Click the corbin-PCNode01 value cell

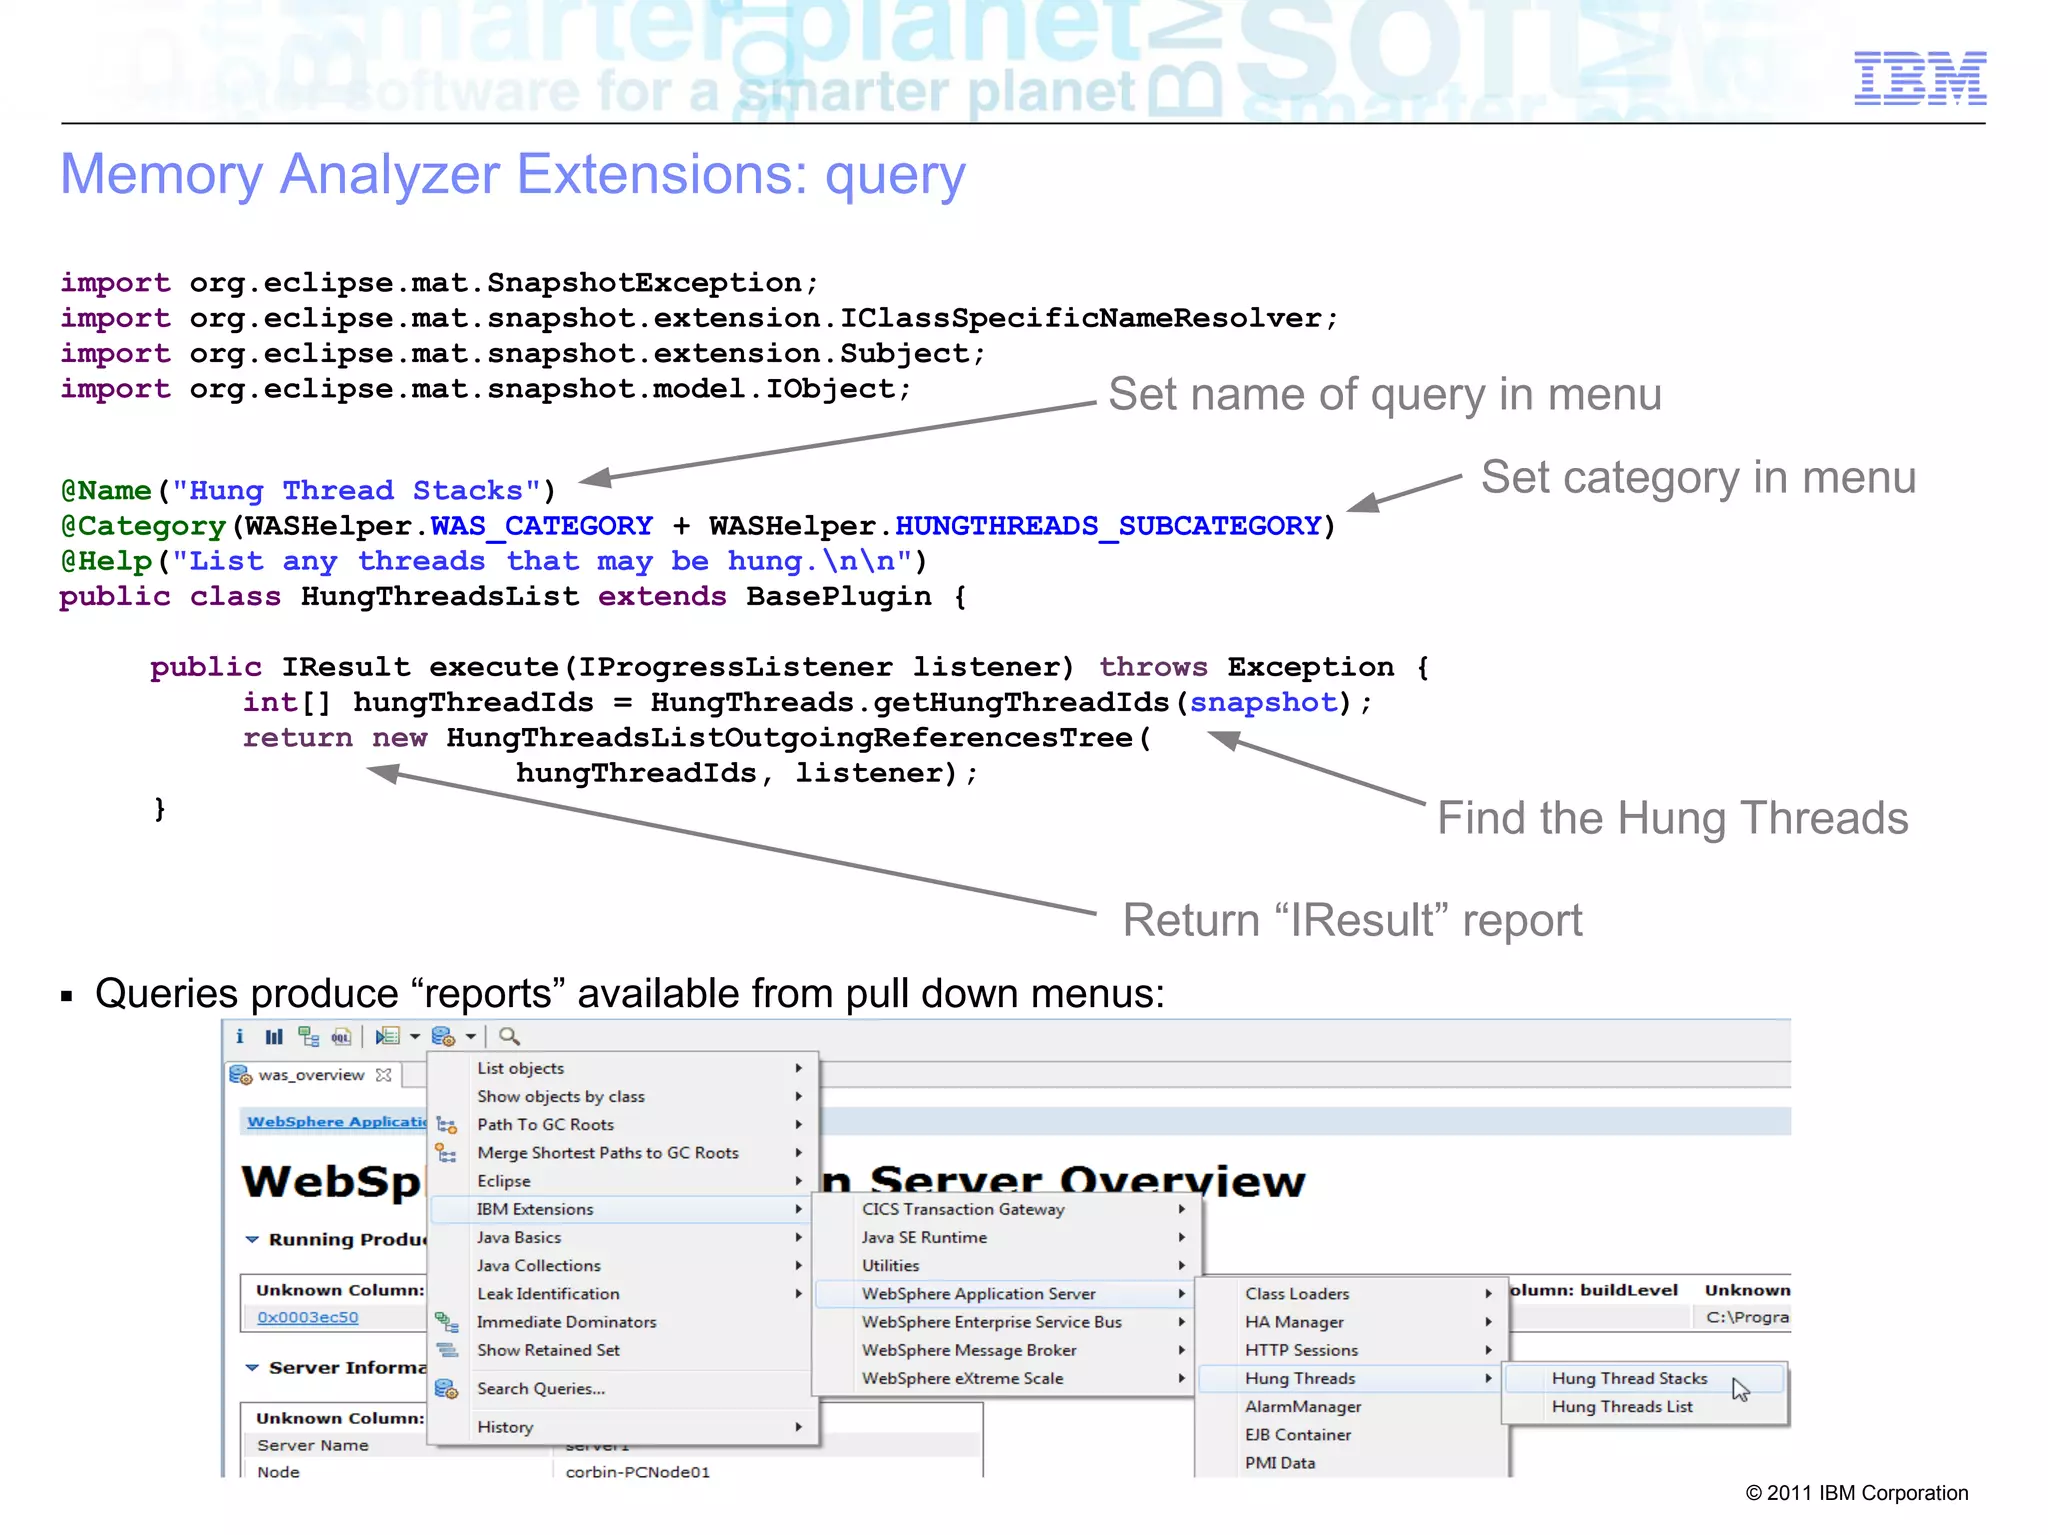click(x=637, y=1471)
